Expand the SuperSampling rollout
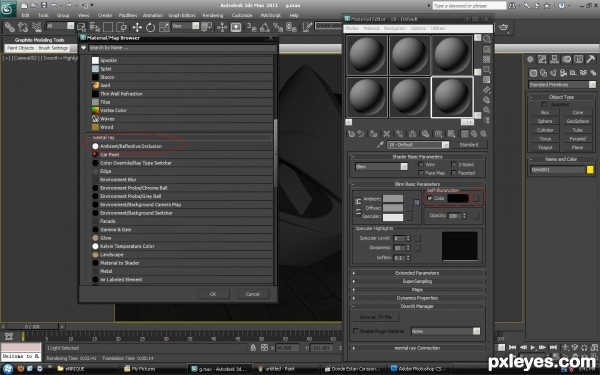600x375 pixels. [417, 281]
